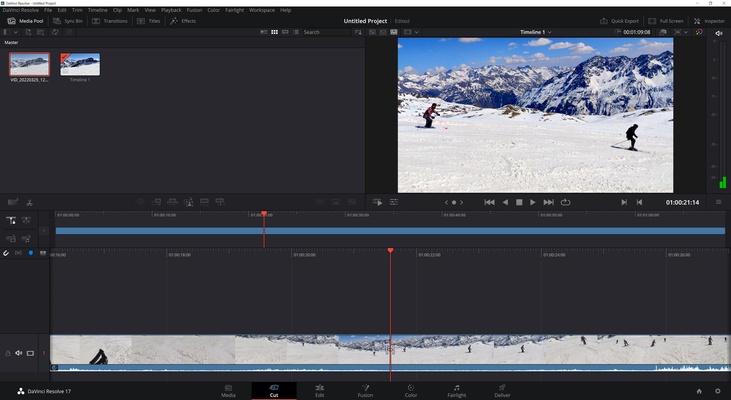
Task: Click the media pool Search field
Action: click(x=325, y=32)
